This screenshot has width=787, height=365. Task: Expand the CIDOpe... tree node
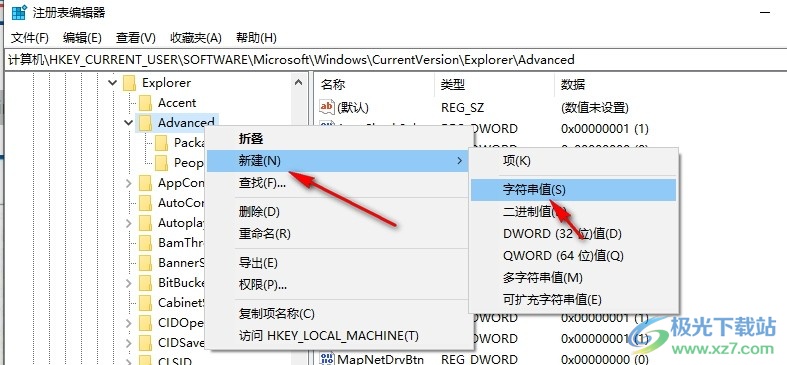pos(128,323)
